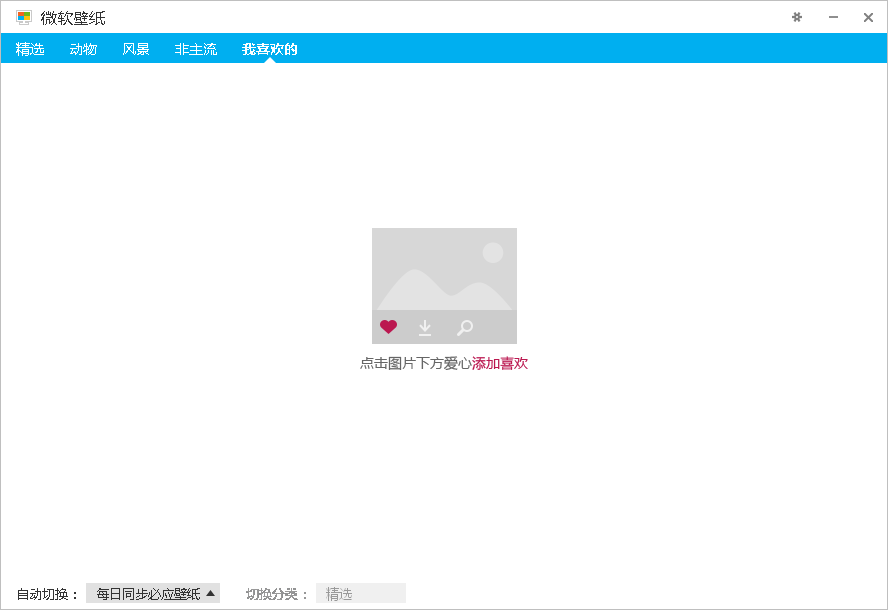
Task: Click the pink 添加喜欢 text
Action: pos(500,364)
